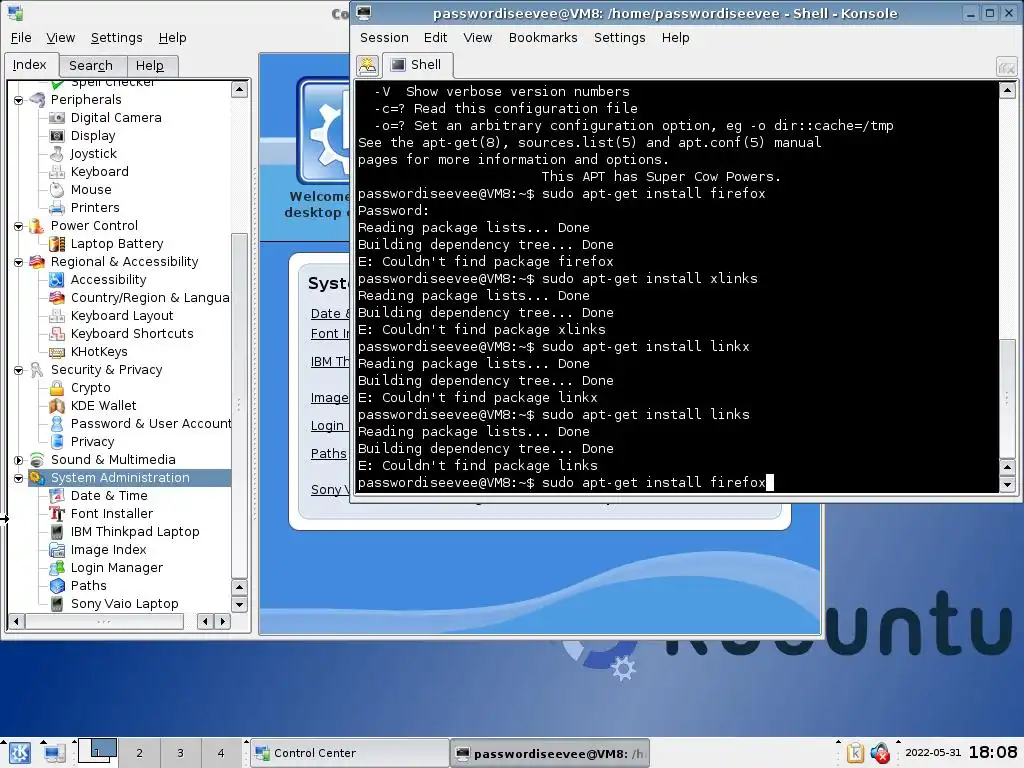
Task: Click the show desktop panel icon
Action: 54,754
